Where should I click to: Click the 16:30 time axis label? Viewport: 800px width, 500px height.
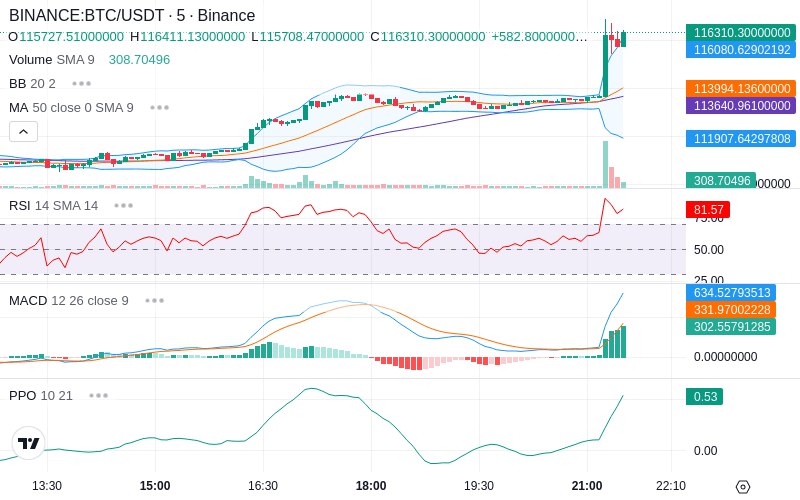coord(263,486)
